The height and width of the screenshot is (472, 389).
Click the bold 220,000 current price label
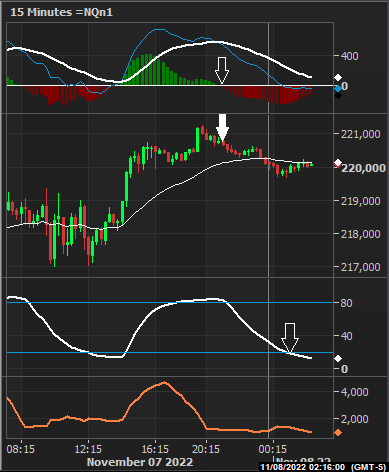pyautogui.click(x=364, y=168)
